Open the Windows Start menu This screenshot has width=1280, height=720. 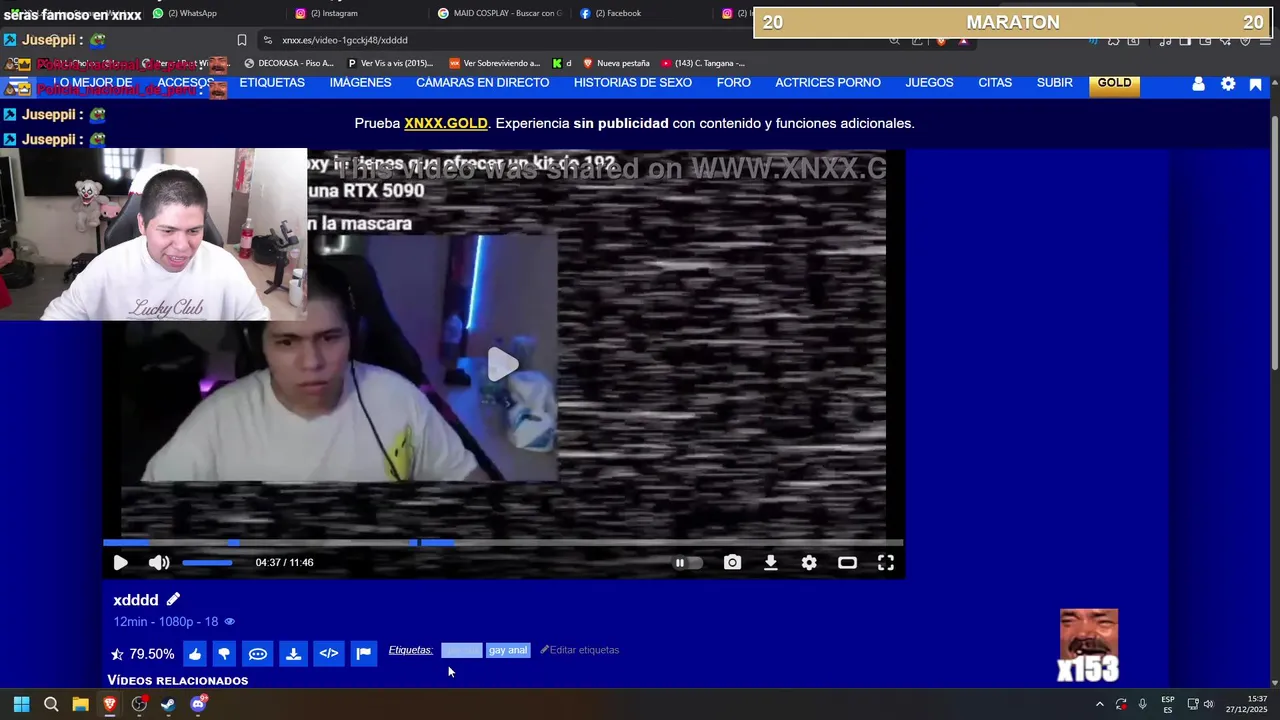21,704
